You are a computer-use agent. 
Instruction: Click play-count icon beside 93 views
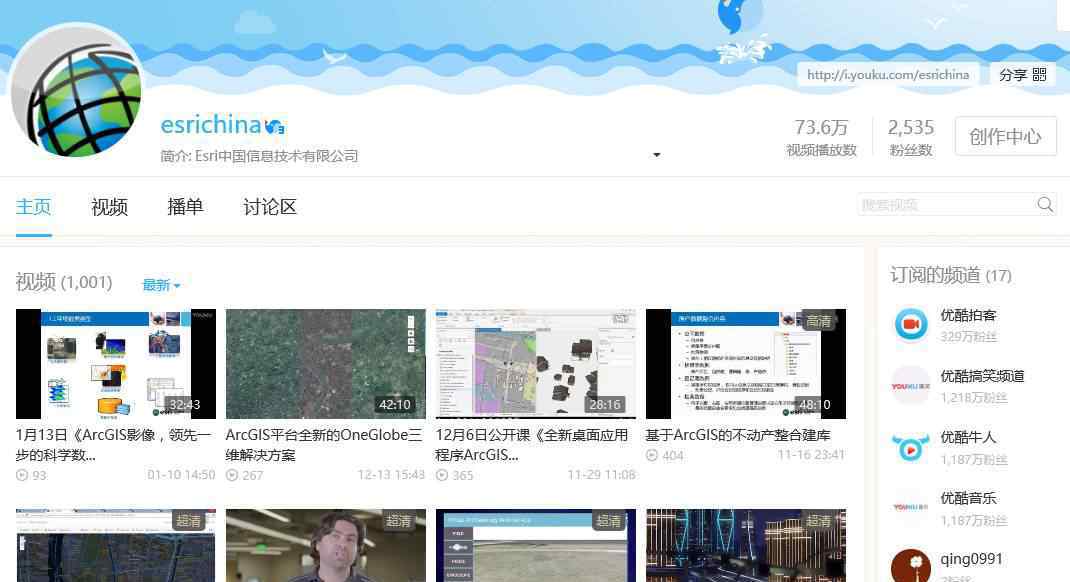click(x=22, y=475)
